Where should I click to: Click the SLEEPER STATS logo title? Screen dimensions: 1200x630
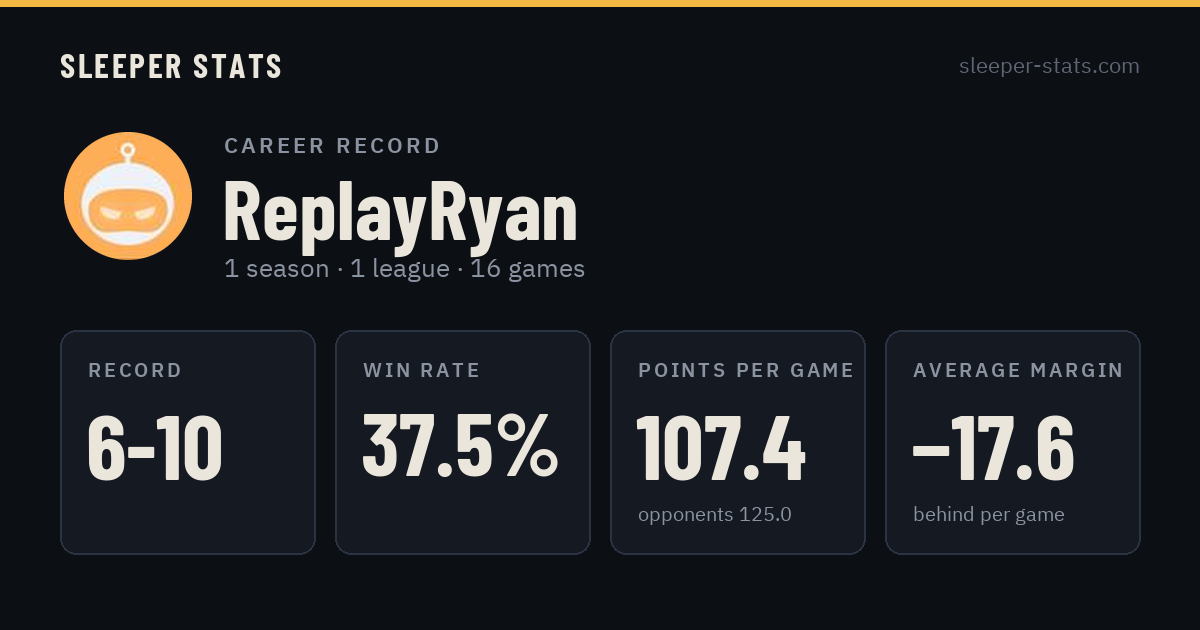click(x=171, y=66)
